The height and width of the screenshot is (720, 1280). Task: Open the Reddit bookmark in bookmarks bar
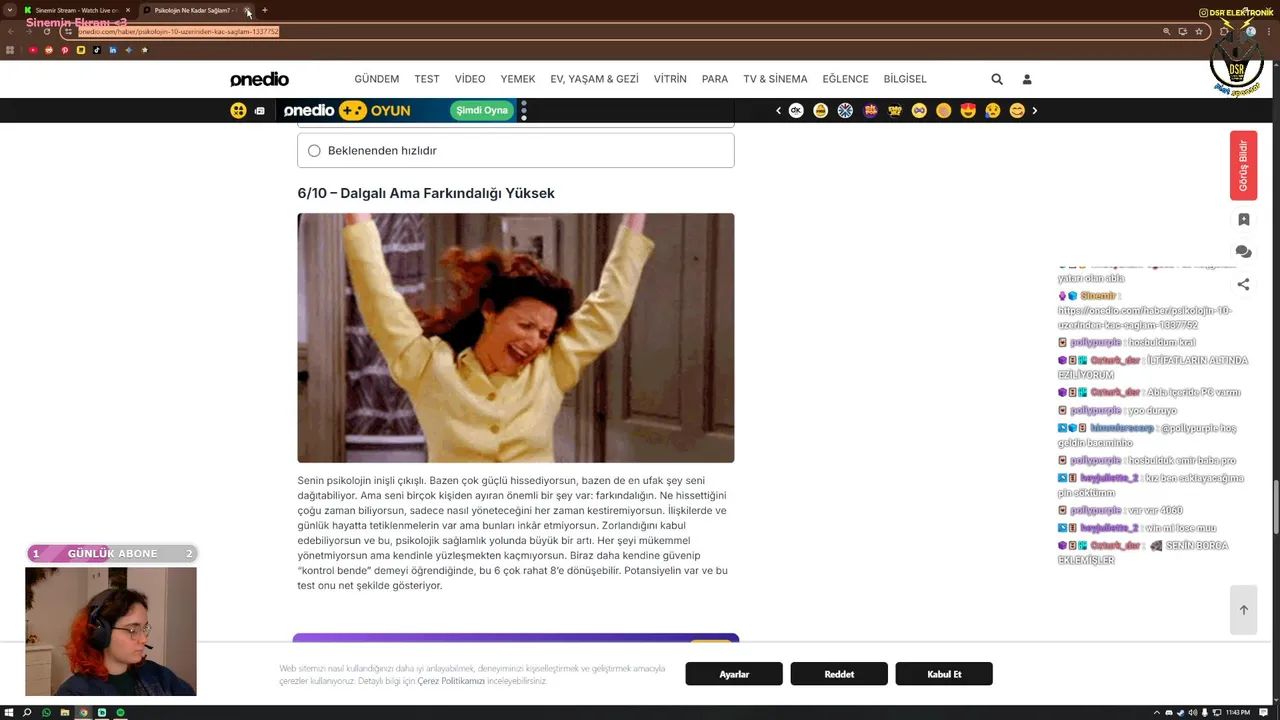(x=49, y=50)
